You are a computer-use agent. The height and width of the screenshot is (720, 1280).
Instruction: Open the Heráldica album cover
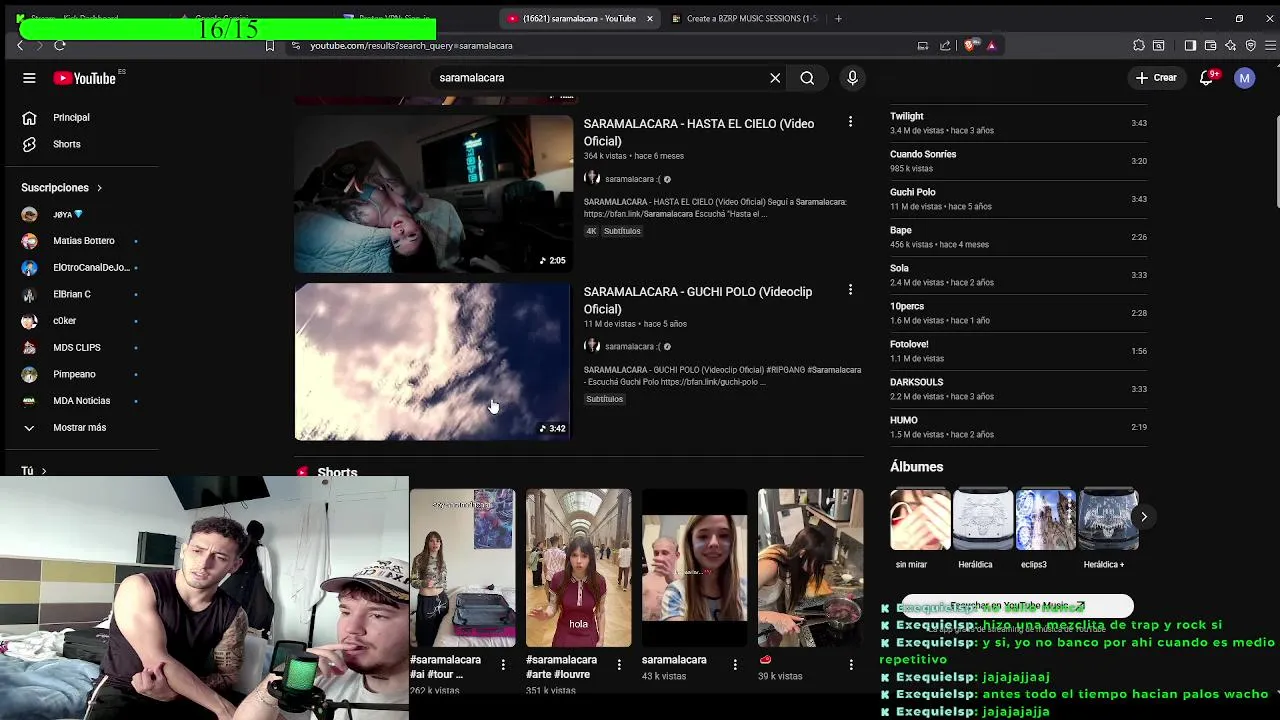click(983, 520)
